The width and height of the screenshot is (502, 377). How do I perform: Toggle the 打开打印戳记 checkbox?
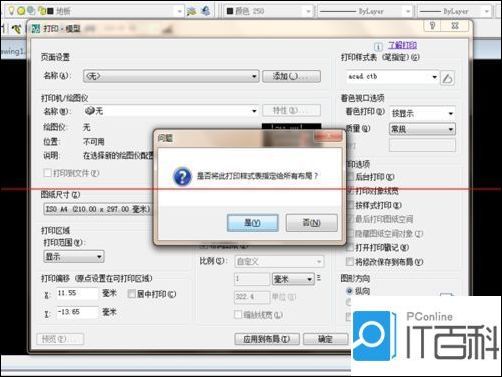pos(350,247)
